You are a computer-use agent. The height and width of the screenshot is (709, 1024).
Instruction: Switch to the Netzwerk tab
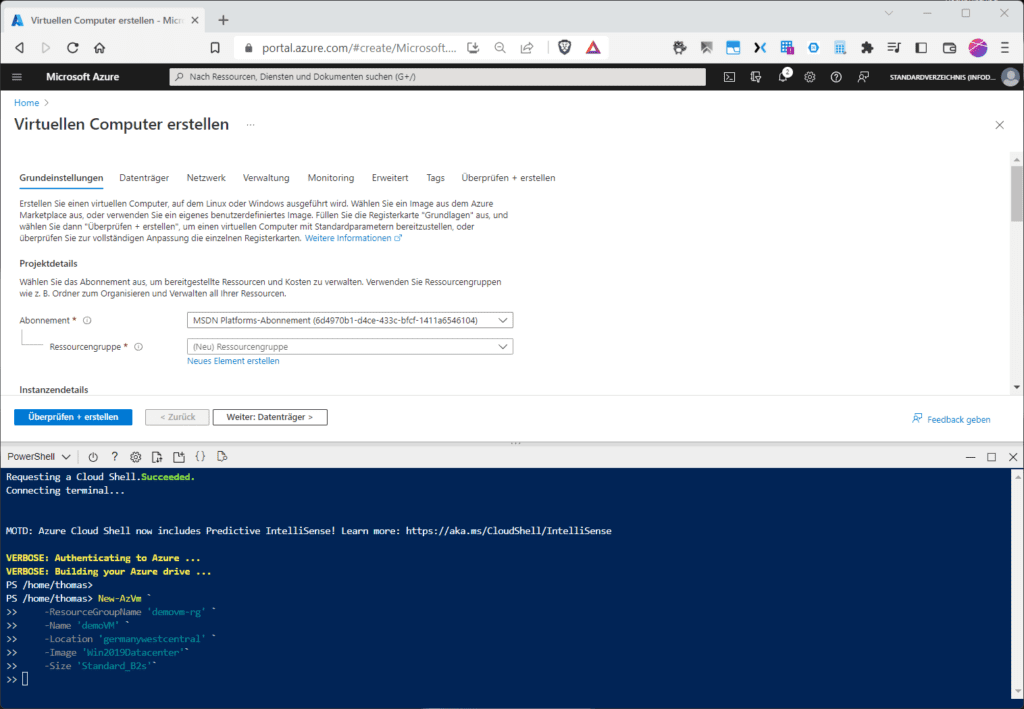[206, 178]
